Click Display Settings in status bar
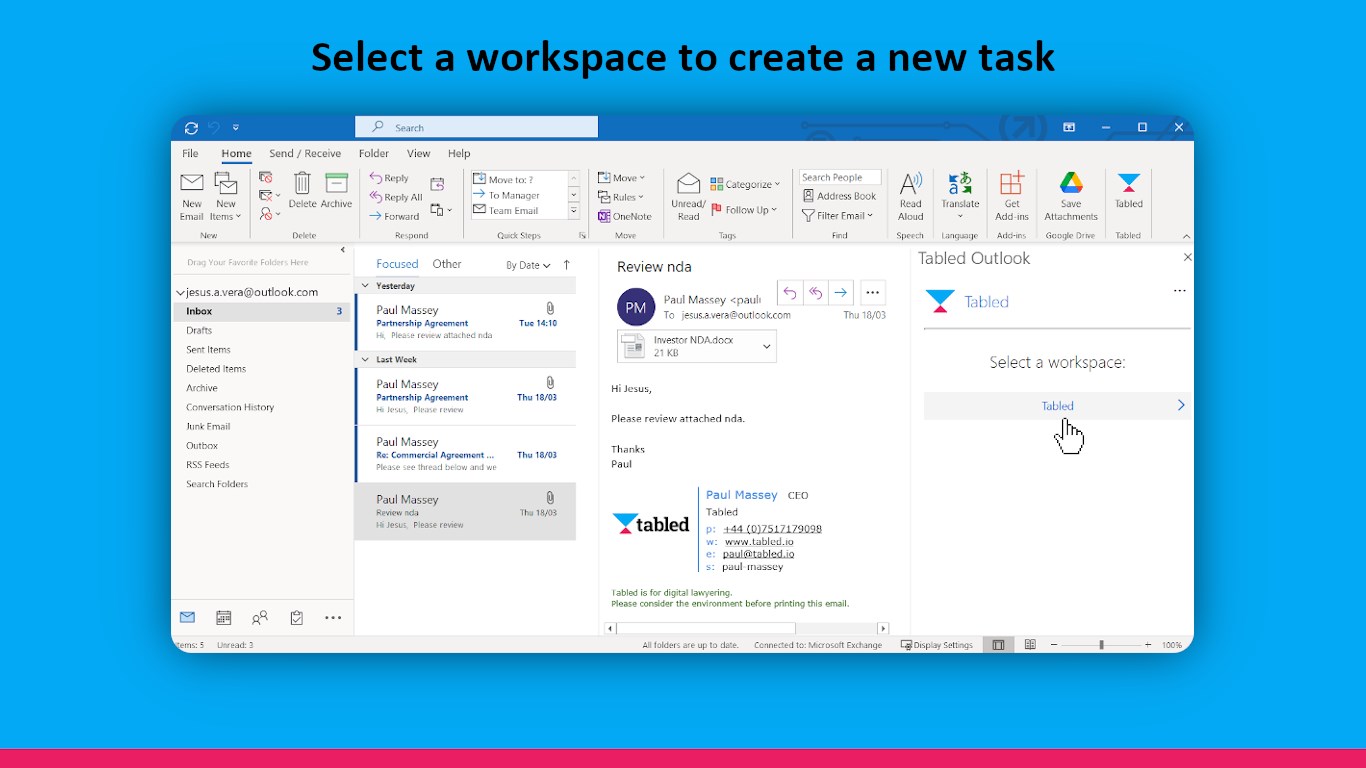The height and width of the screenshot is (768, 1366). 937,645
